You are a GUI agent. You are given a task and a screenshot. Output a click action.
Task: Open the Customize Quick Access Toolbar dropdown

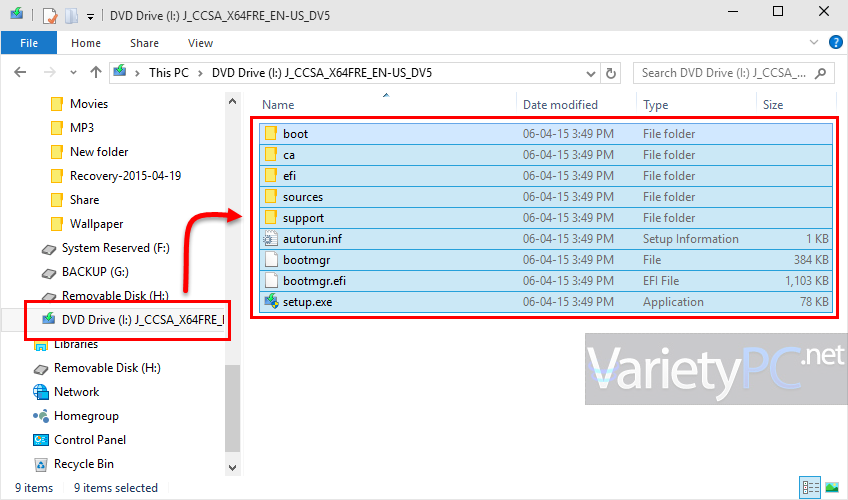[x=90, y=16]
